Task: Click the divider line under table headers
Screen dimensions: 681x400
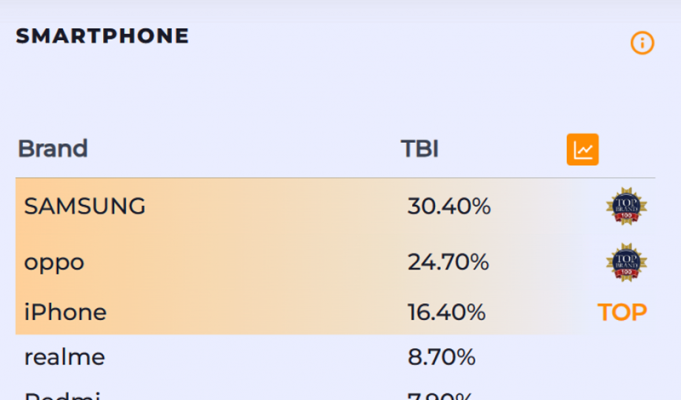Action: point(336,178)
